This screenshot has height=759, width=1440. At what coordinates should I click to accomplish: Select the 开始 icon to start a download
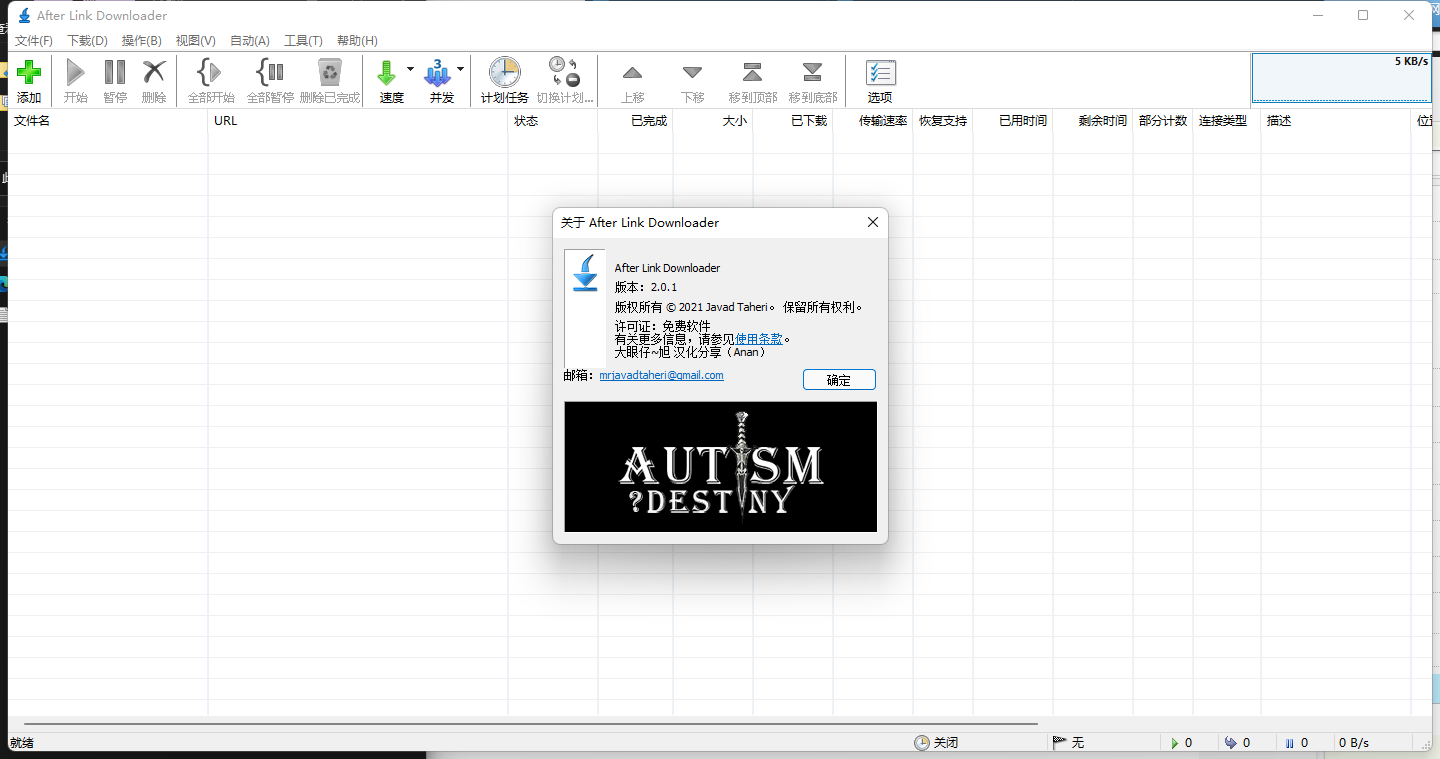coord(75,80)
